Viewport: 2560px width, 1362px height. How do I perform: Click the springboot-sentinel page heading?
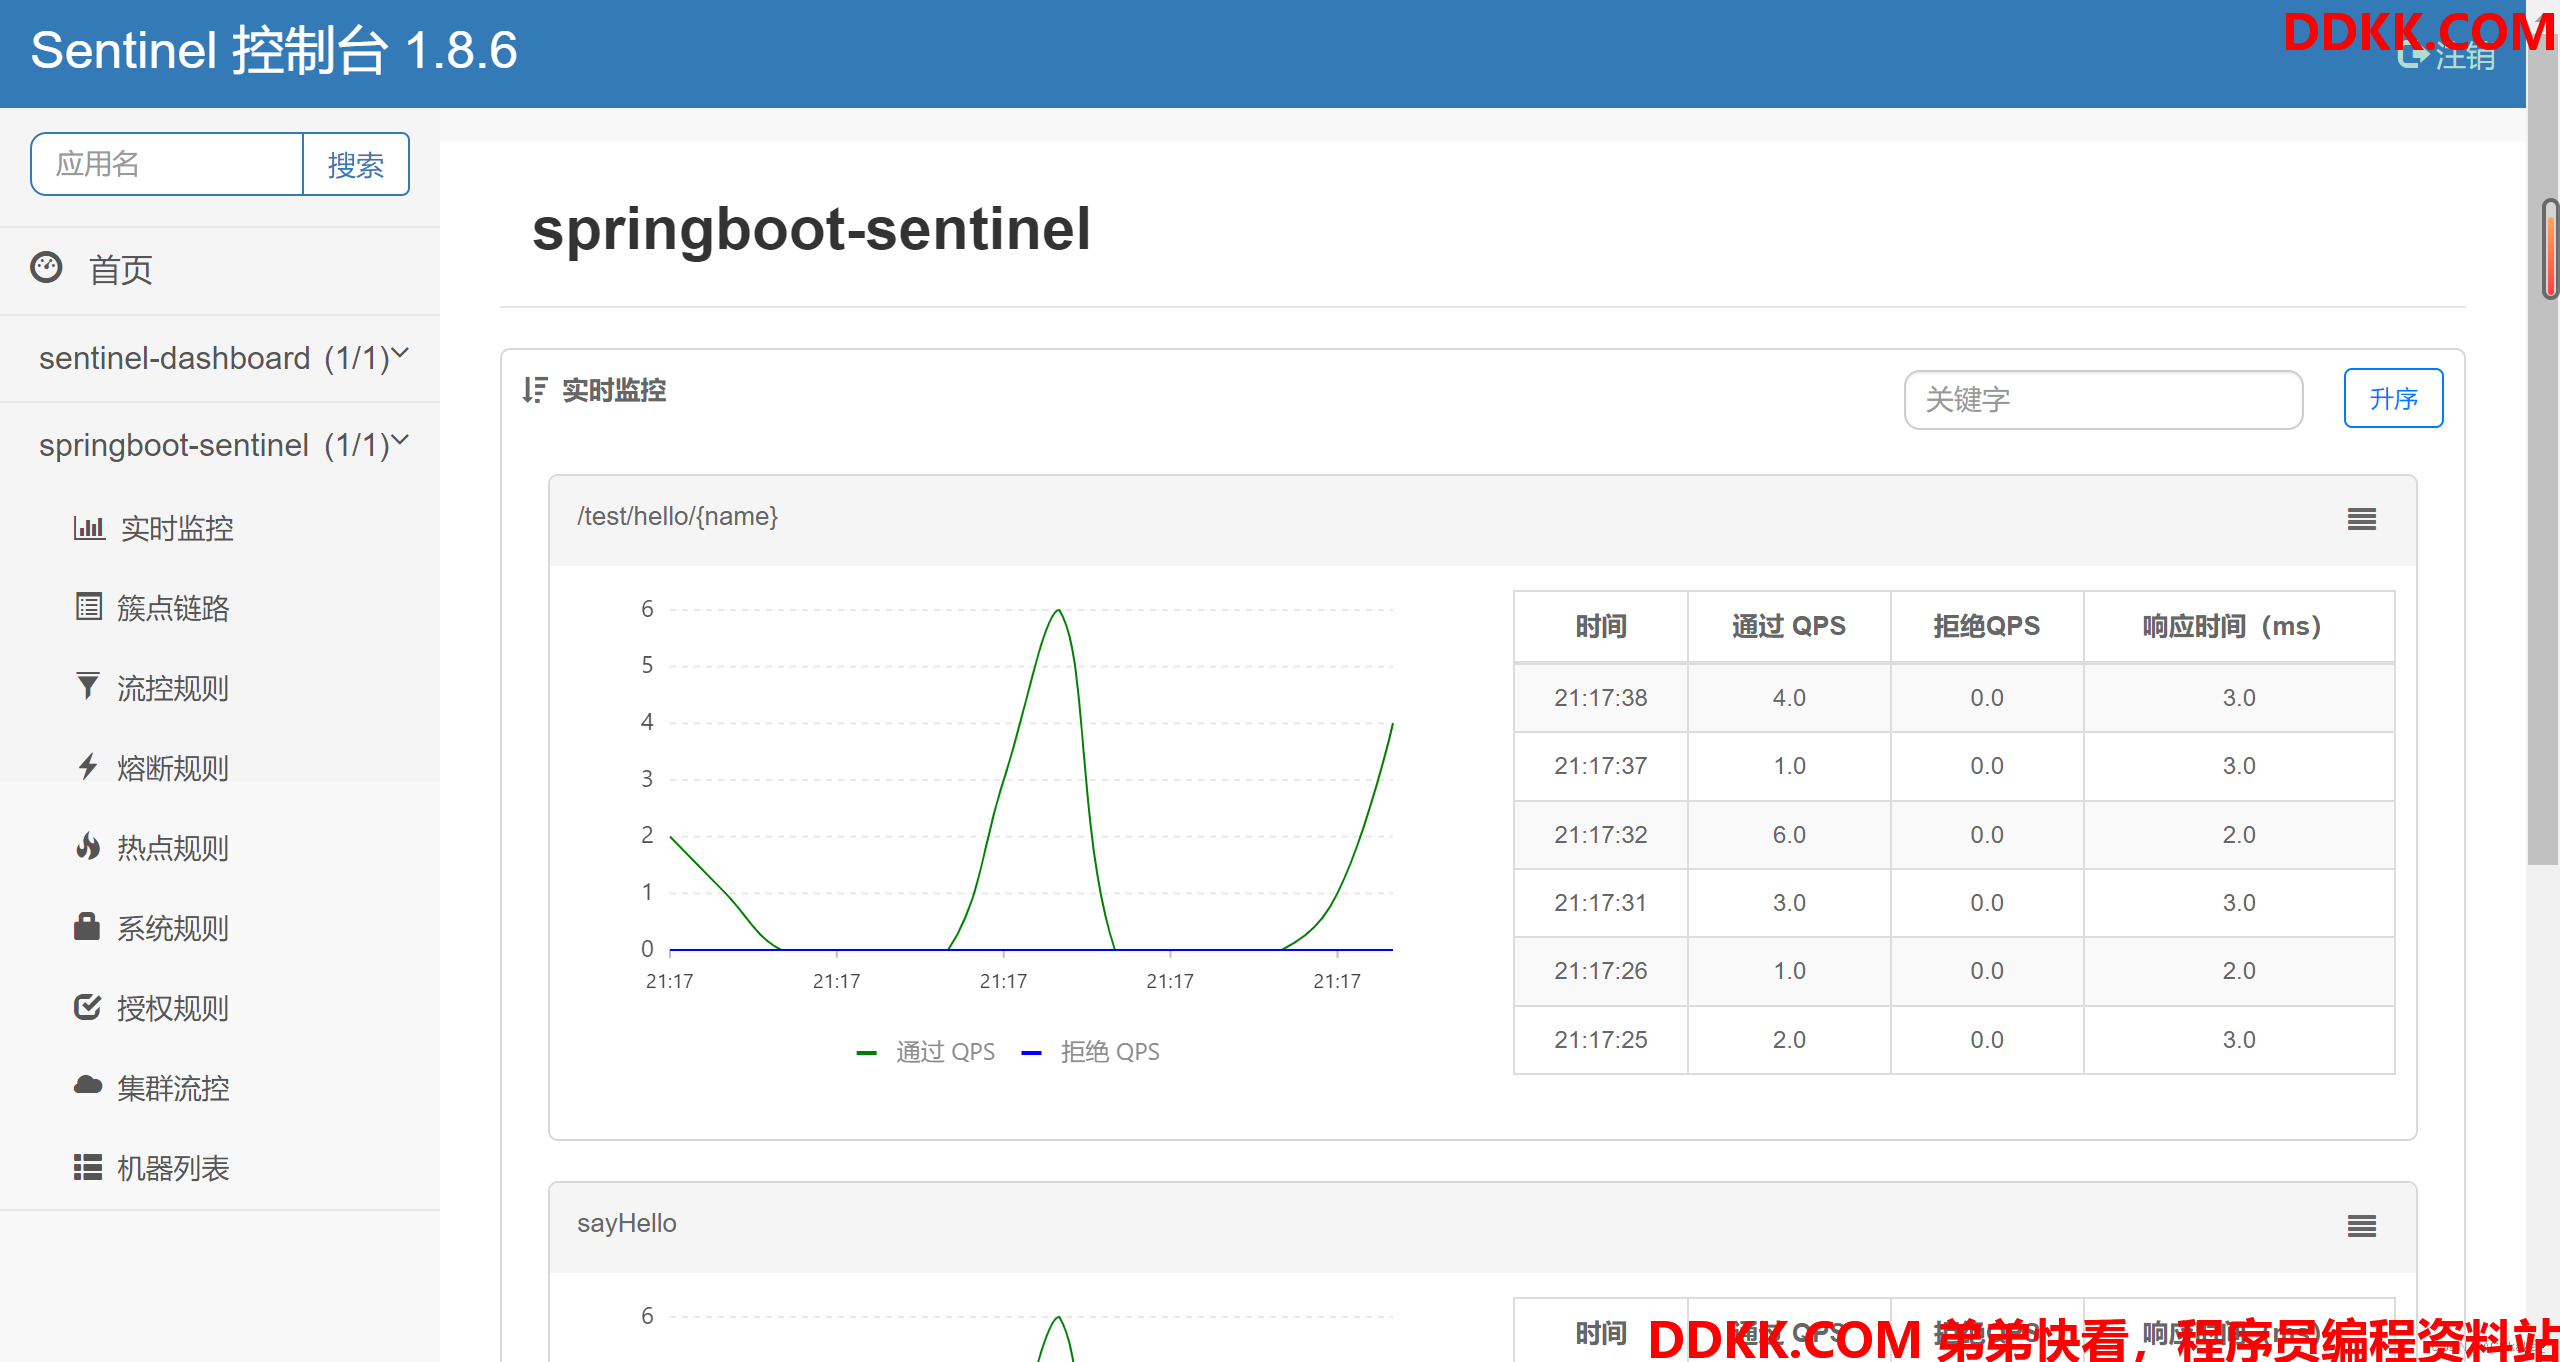point(811,229)
